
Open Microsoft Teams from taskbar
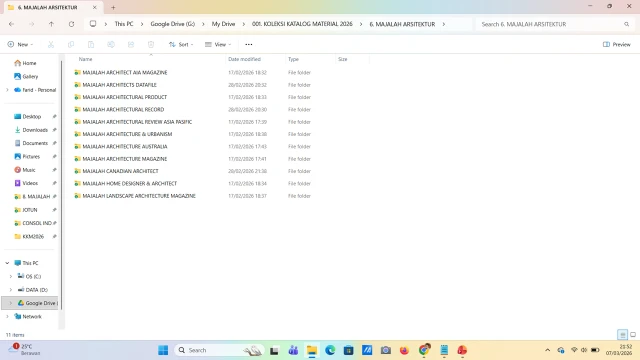(x=293, y=350)
